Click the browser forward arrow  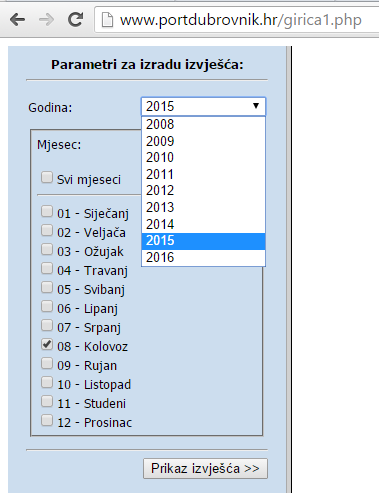point(46,20)
